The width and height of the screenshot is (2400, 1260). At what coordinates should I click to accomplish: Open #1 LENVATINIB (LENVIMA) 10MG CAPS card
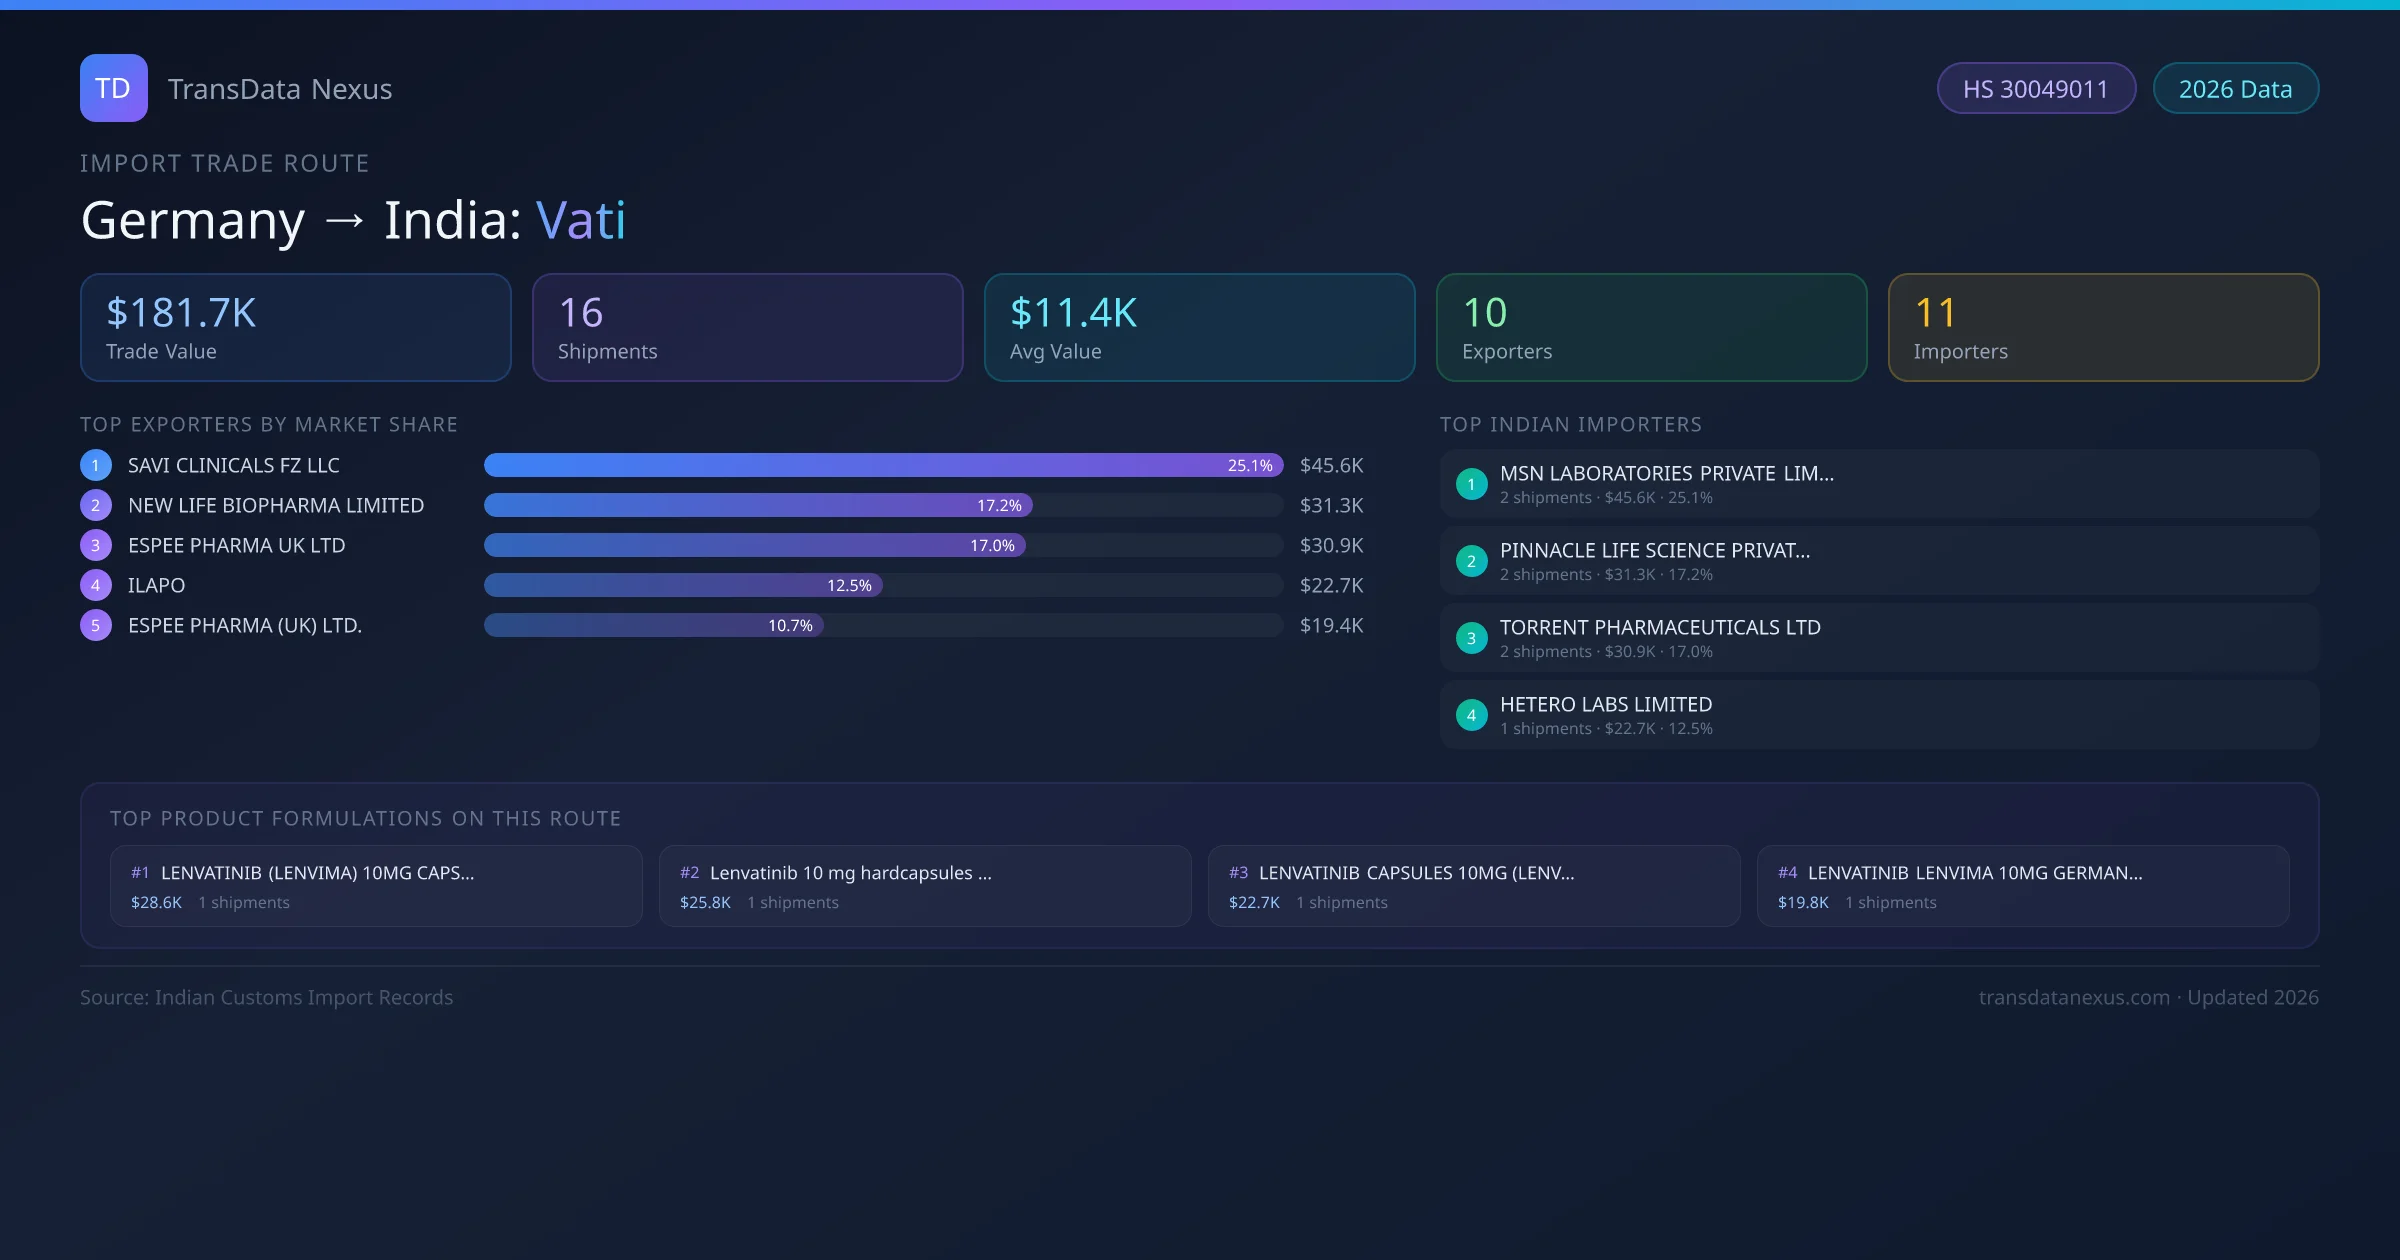[x=376, y=886]
